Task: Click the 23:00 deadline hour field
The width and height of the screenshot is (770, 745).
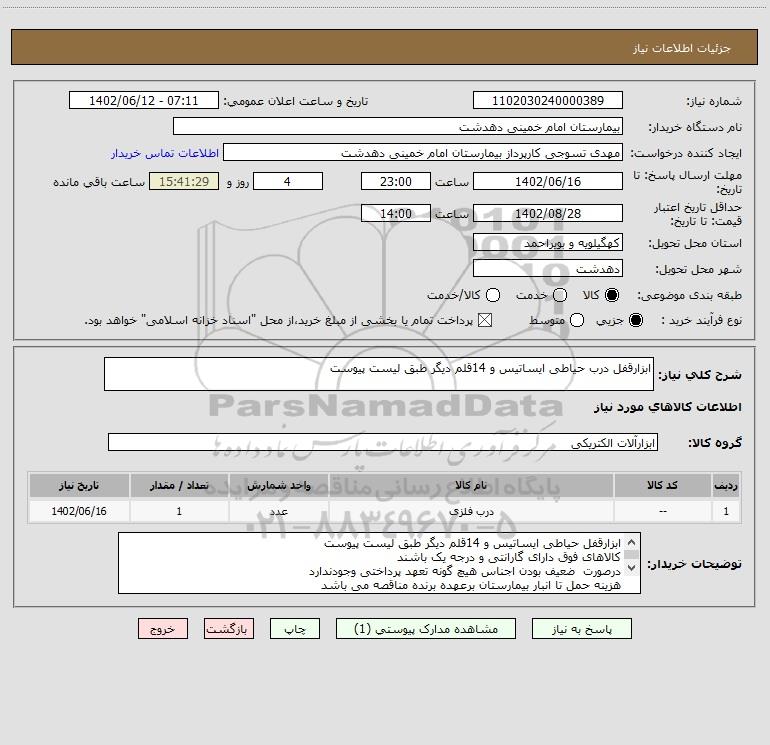Action: pyautogui.click(x=396, y=181)
